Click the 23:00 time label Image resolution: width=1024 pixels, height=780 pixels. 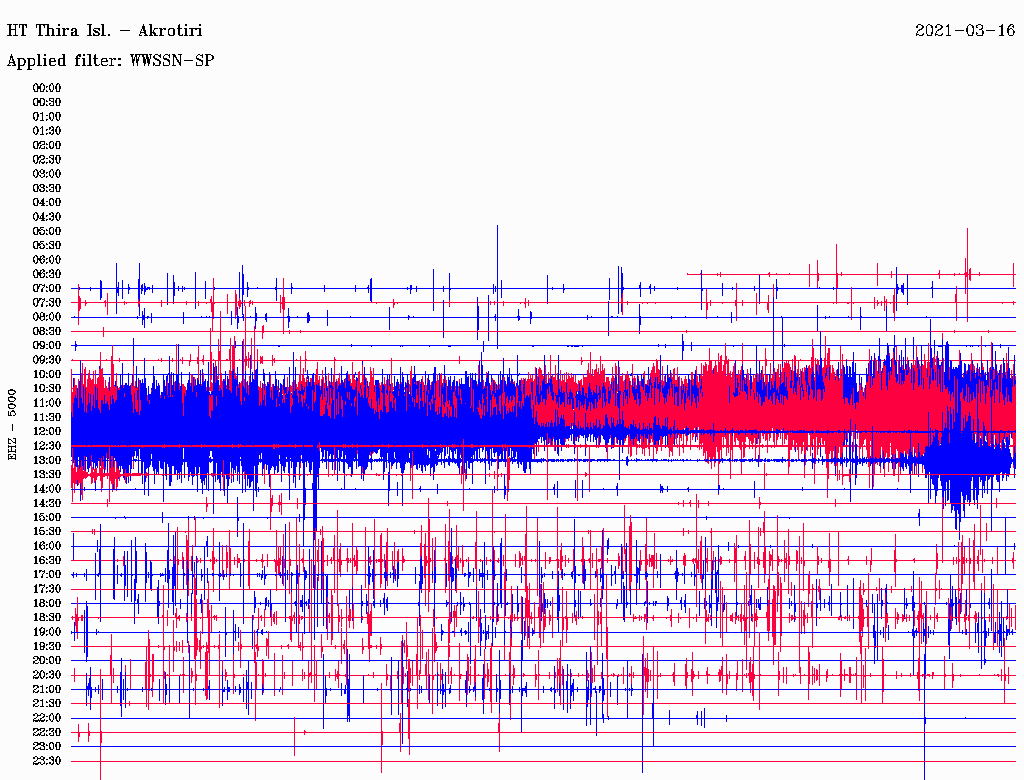point(47,747)
